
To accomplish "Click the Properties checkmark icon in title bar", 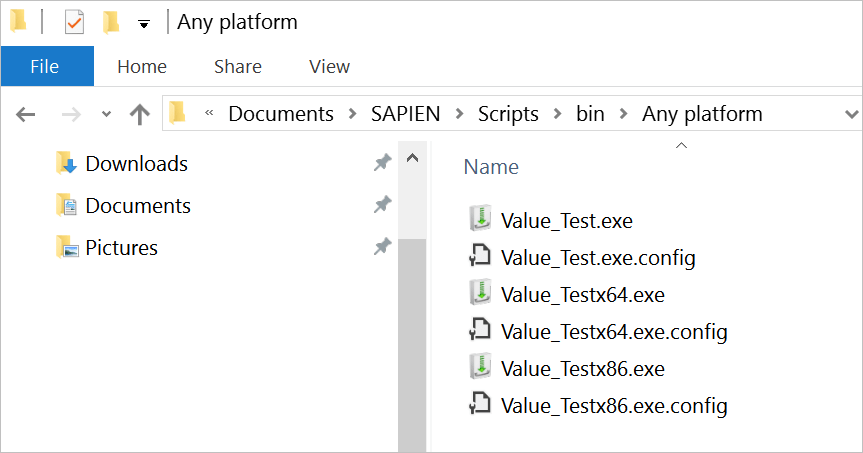I will [74, 23].
